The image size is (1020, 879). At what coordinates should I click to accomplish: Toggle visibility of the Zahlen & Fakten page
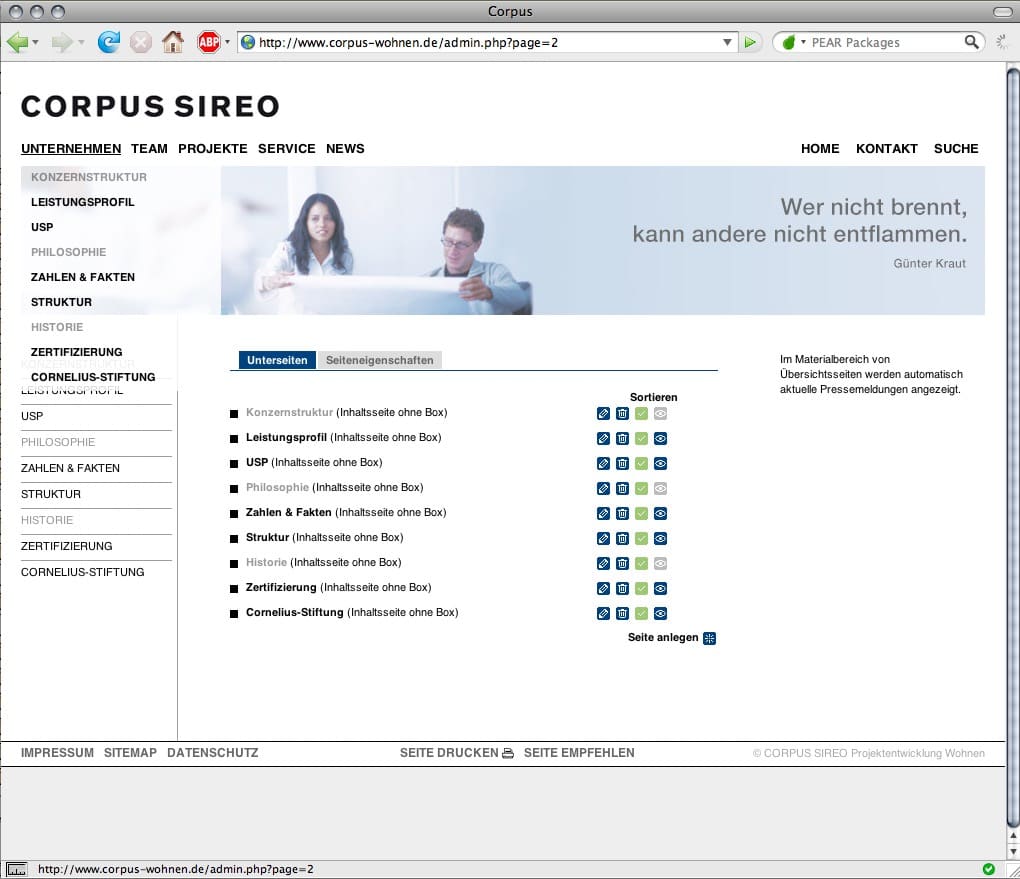(660, 514)
